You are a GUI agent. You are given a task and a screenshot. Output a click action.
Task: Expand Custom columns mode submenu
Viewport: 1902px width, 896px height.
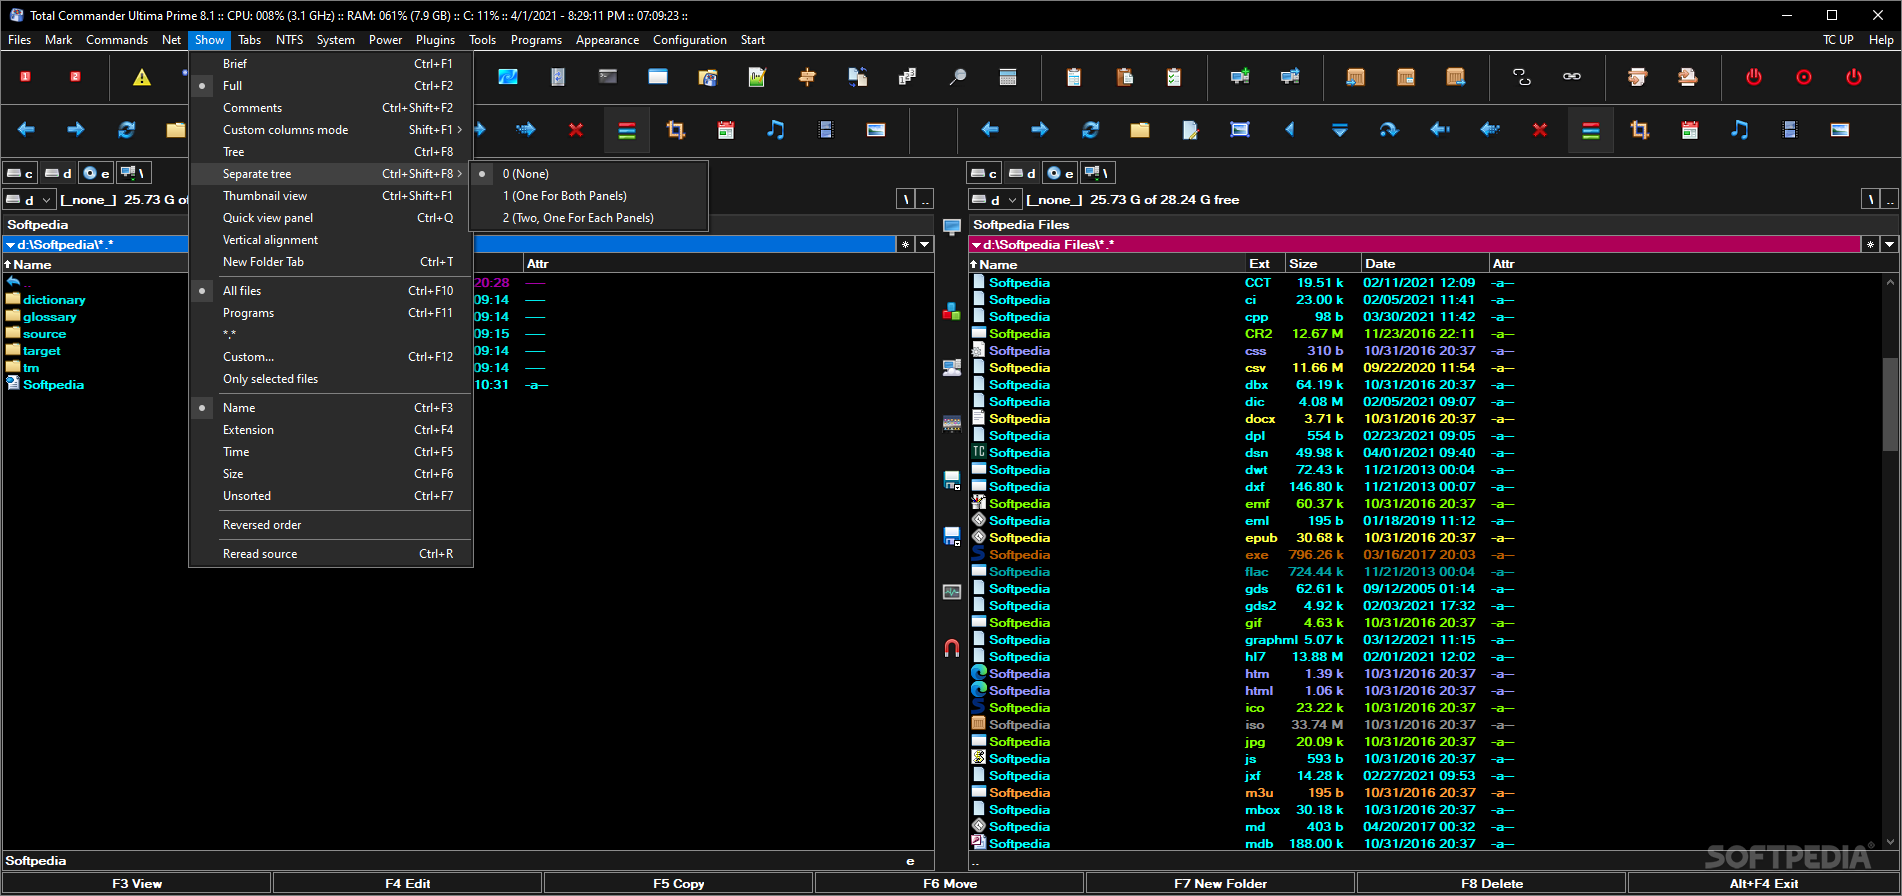click(331, 130)
